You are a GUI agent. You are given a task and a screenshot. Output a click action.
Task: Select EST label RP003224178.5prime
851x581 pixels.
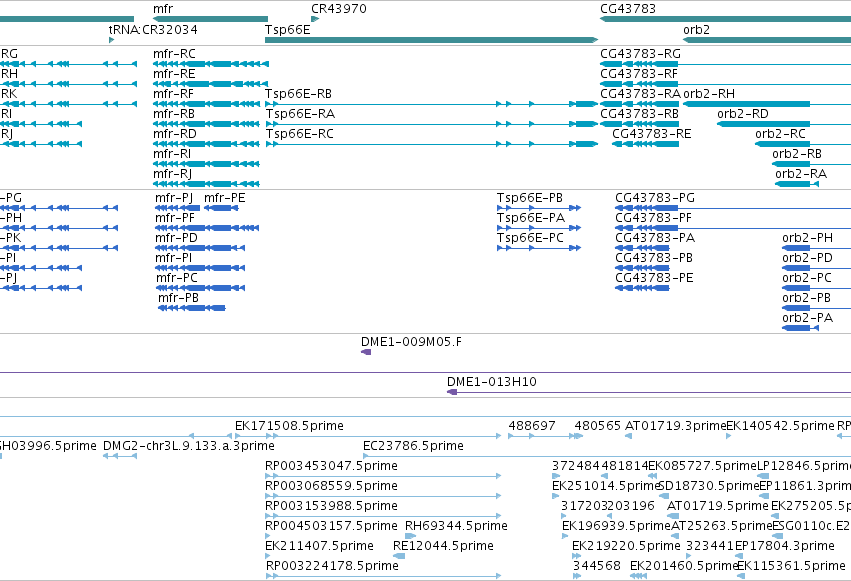pyautogui.click(x=332, y=567)
